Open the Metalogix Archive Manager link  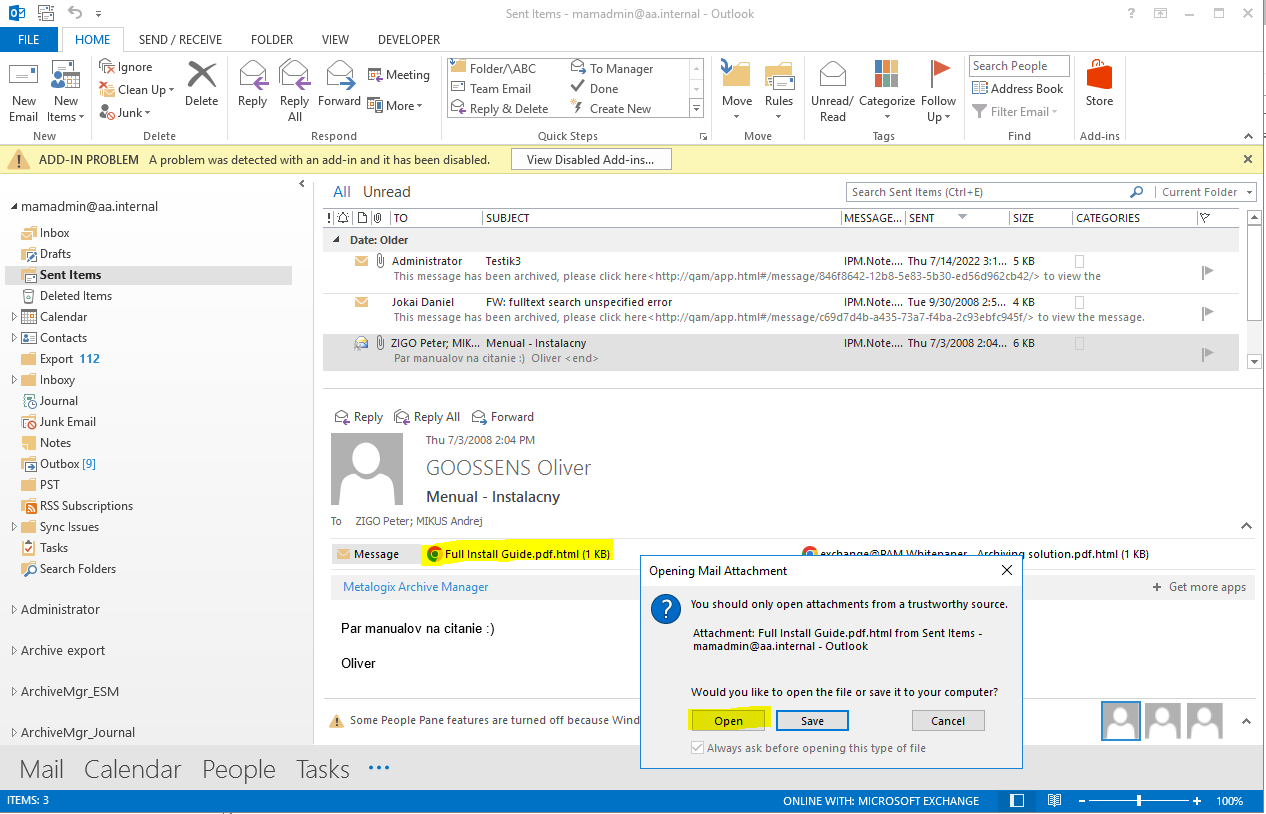tap(416, 587)
